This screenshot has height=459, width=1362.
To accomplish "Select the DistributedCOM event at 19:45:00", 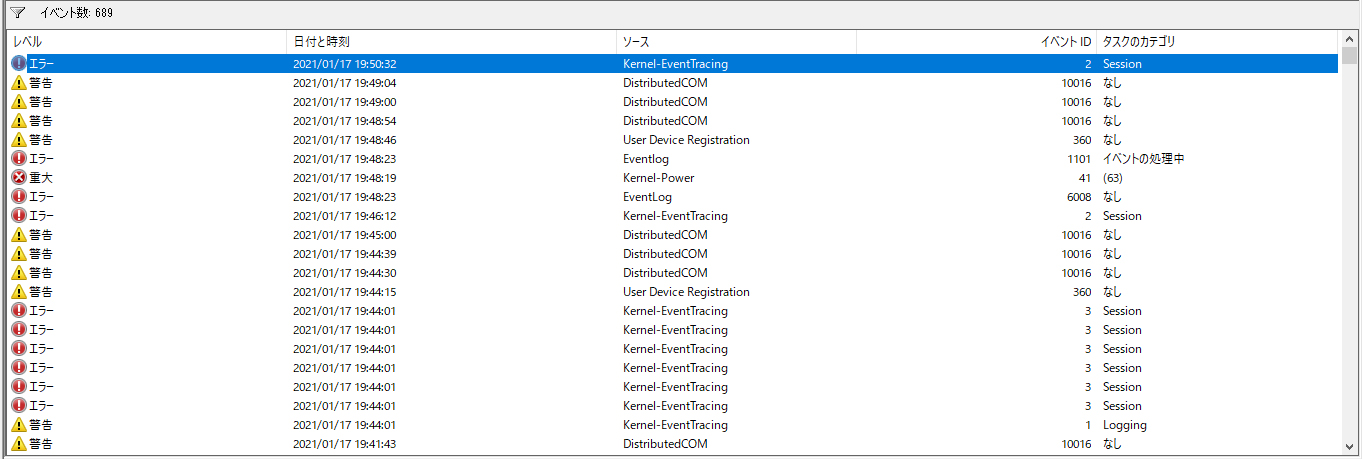I will [665, 235].
